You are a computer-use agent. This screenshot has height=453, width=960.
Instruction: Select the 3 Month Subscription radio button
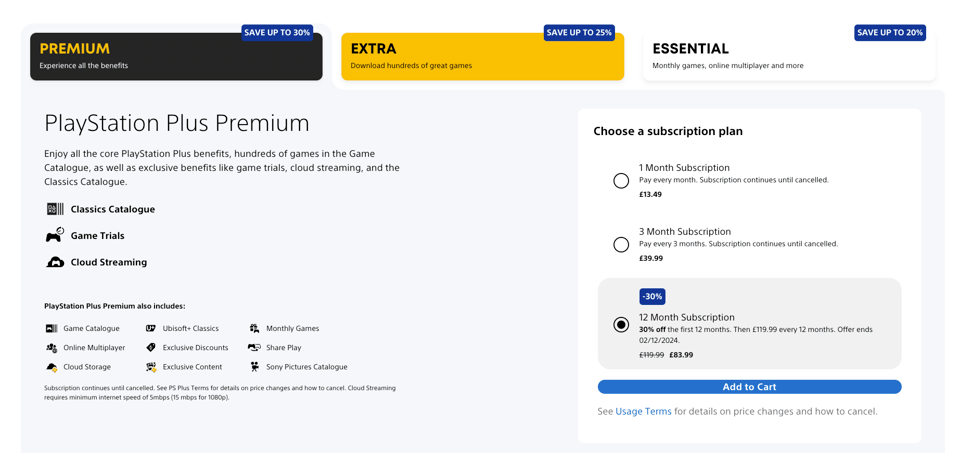(x=621, y=245)
